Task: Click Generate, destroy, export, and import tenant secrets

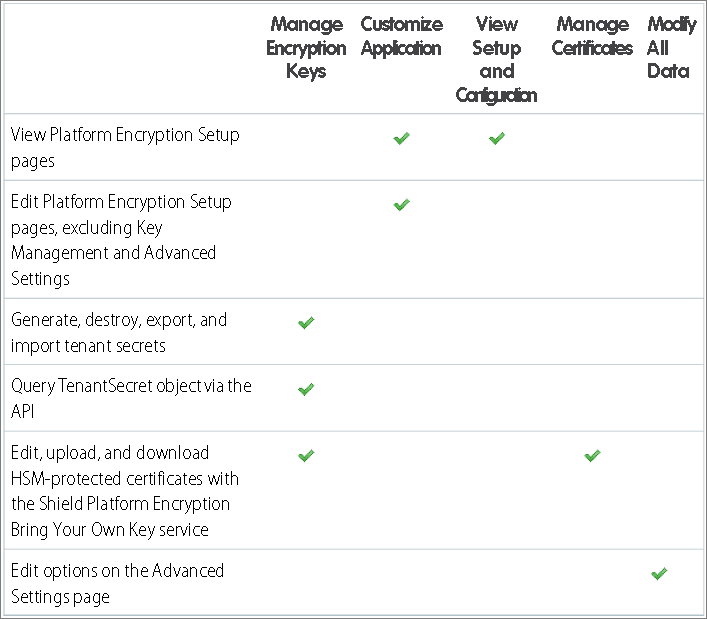Action: click(119, 333)
